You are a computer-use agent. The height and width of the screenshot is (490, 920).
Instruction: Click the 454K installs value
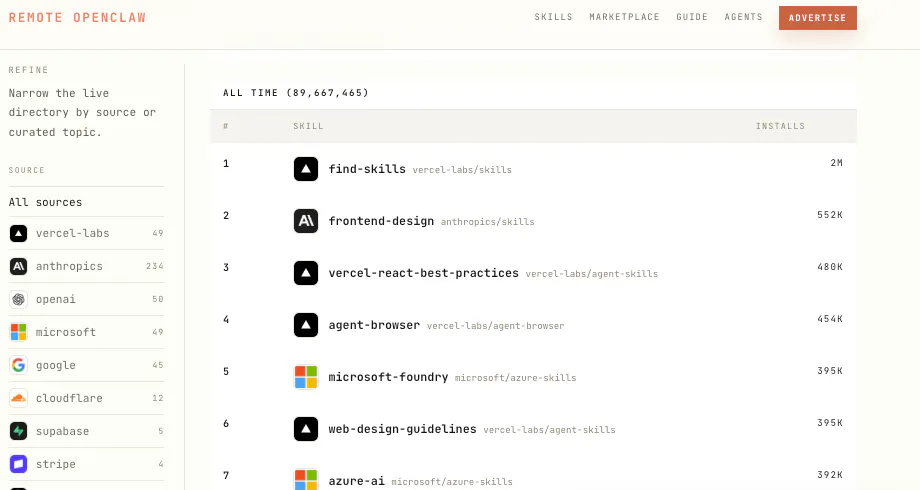[830, 319]
